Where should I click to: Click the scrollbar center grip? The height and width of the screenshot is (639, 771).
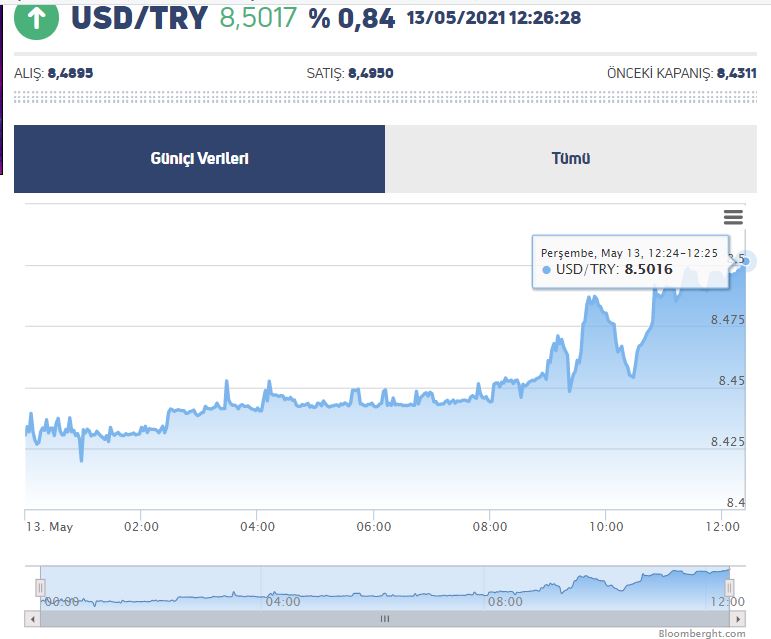pyautogui.click(x=384, y=619)
